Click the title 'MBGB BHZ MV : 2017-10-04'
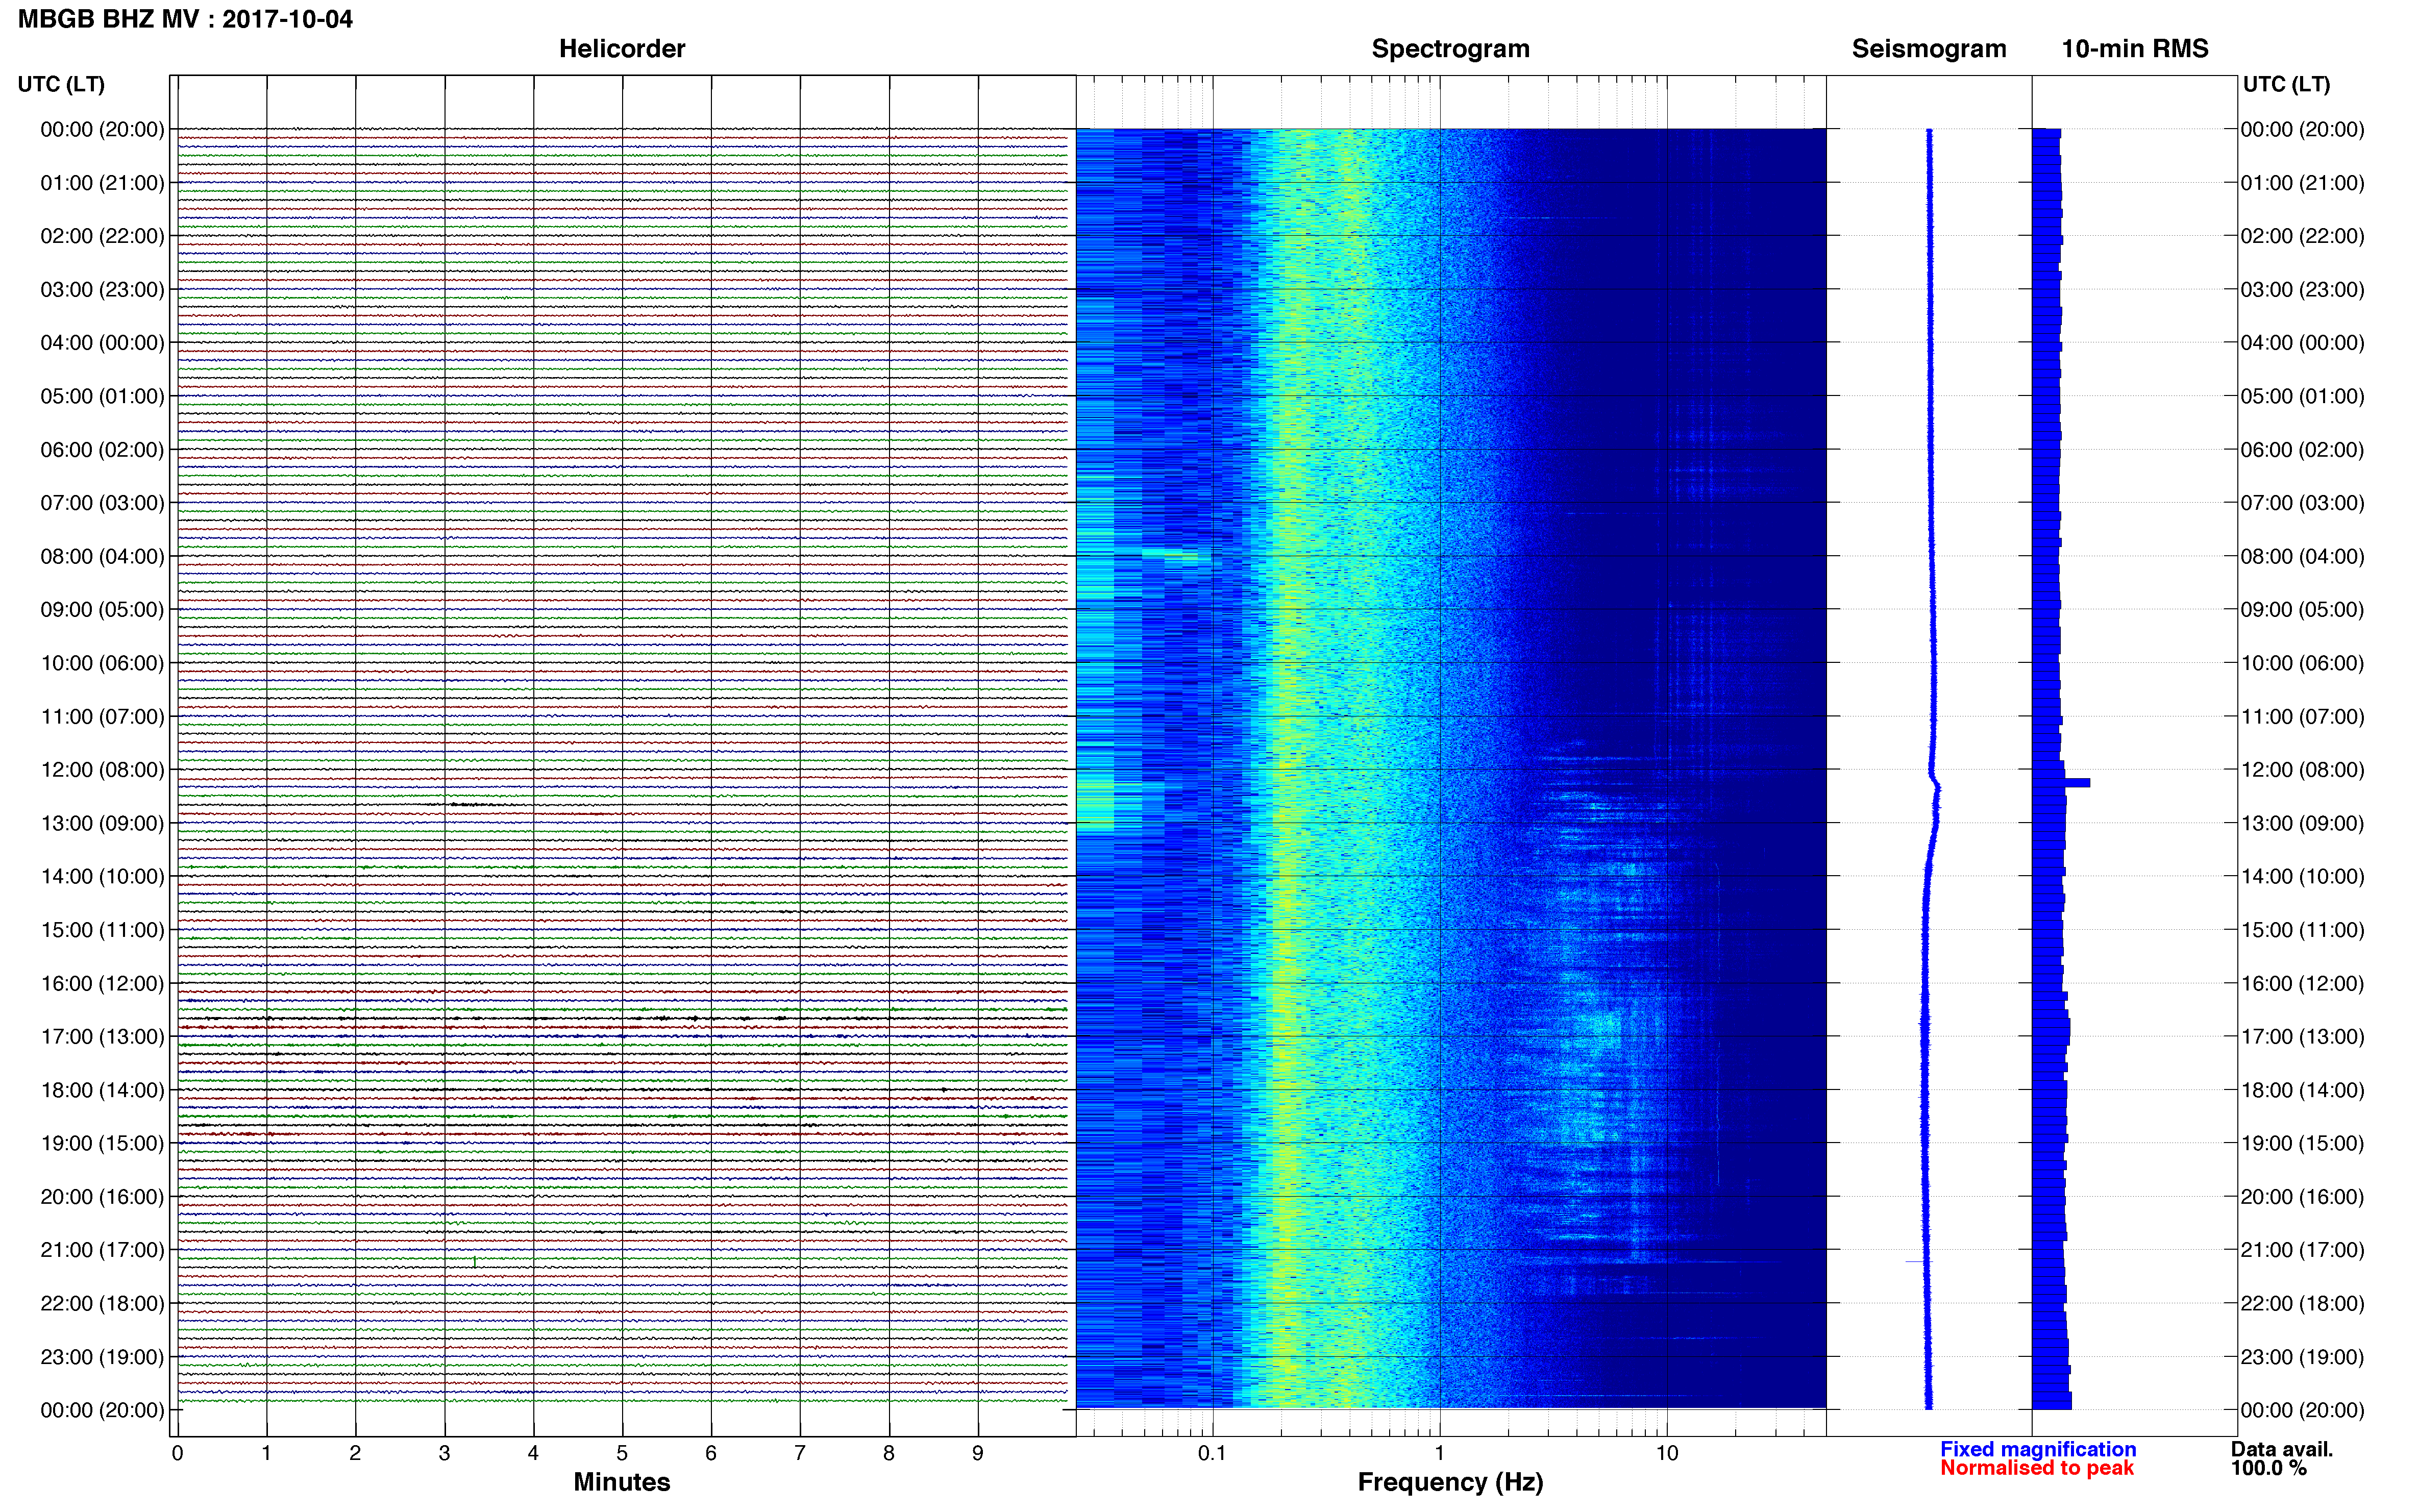This screenshot has height=1512, width=2419. click(185, 19)
